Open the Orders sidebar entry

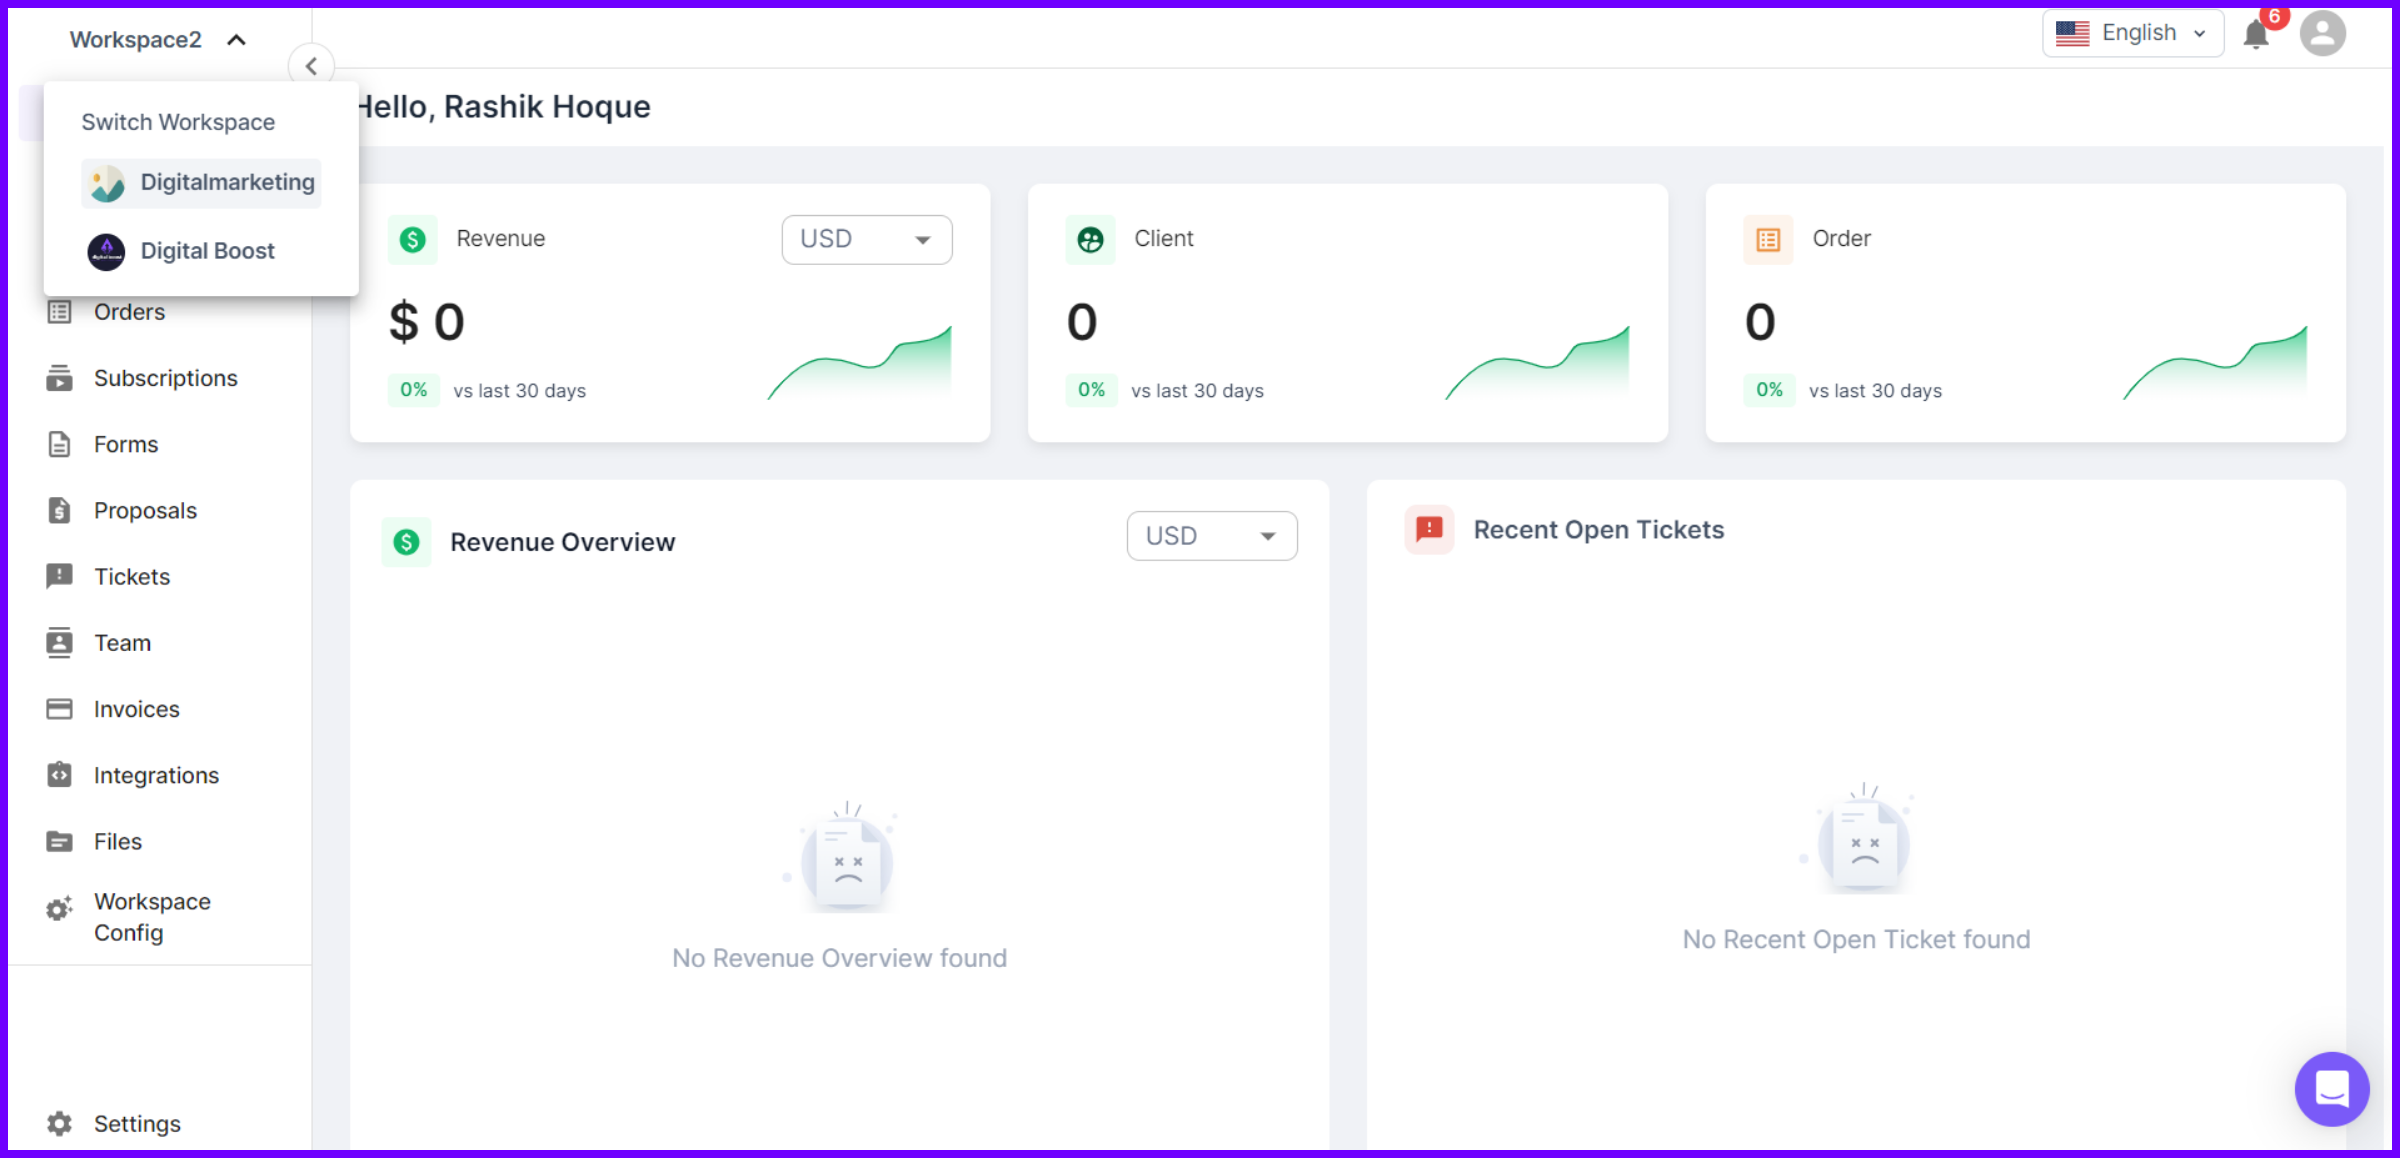[x=130, y=311]
